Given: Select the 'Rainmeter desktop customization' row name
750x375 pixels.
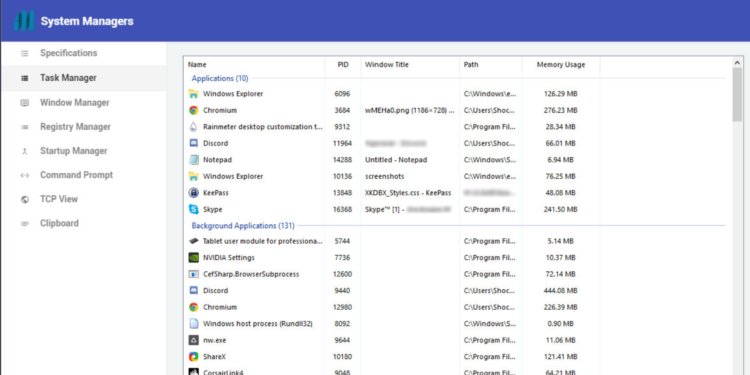Looking at the screenshot, I should (263, 127).
